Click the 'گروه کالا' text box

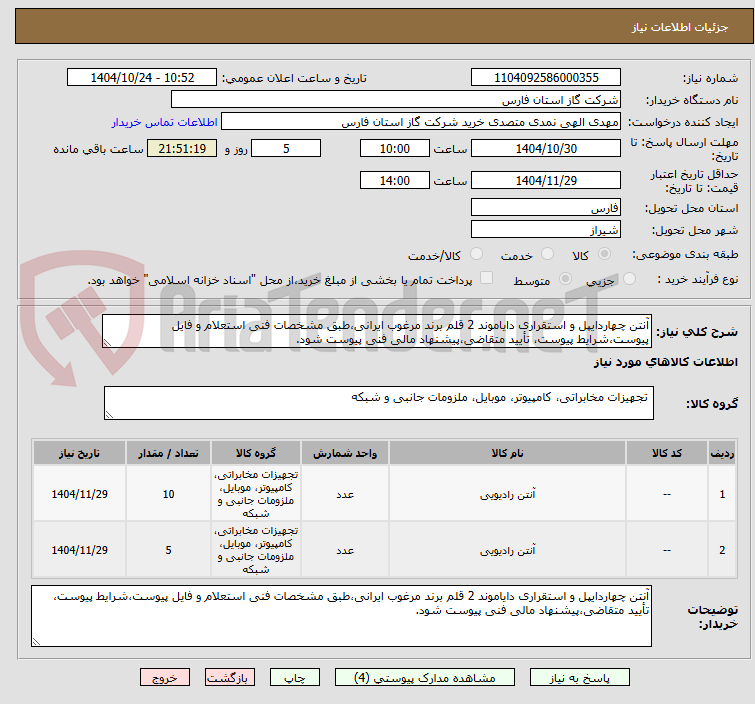pos(378,403)
